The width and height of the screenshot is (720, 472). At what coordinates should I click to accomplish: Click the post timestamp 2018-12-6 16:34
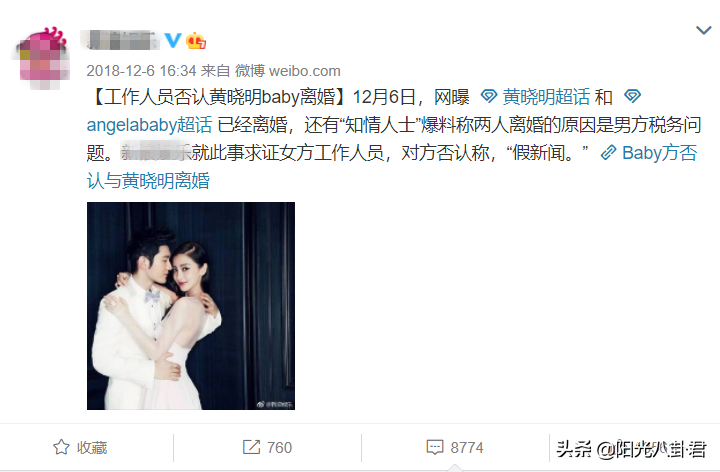click(x=141, y=71)
